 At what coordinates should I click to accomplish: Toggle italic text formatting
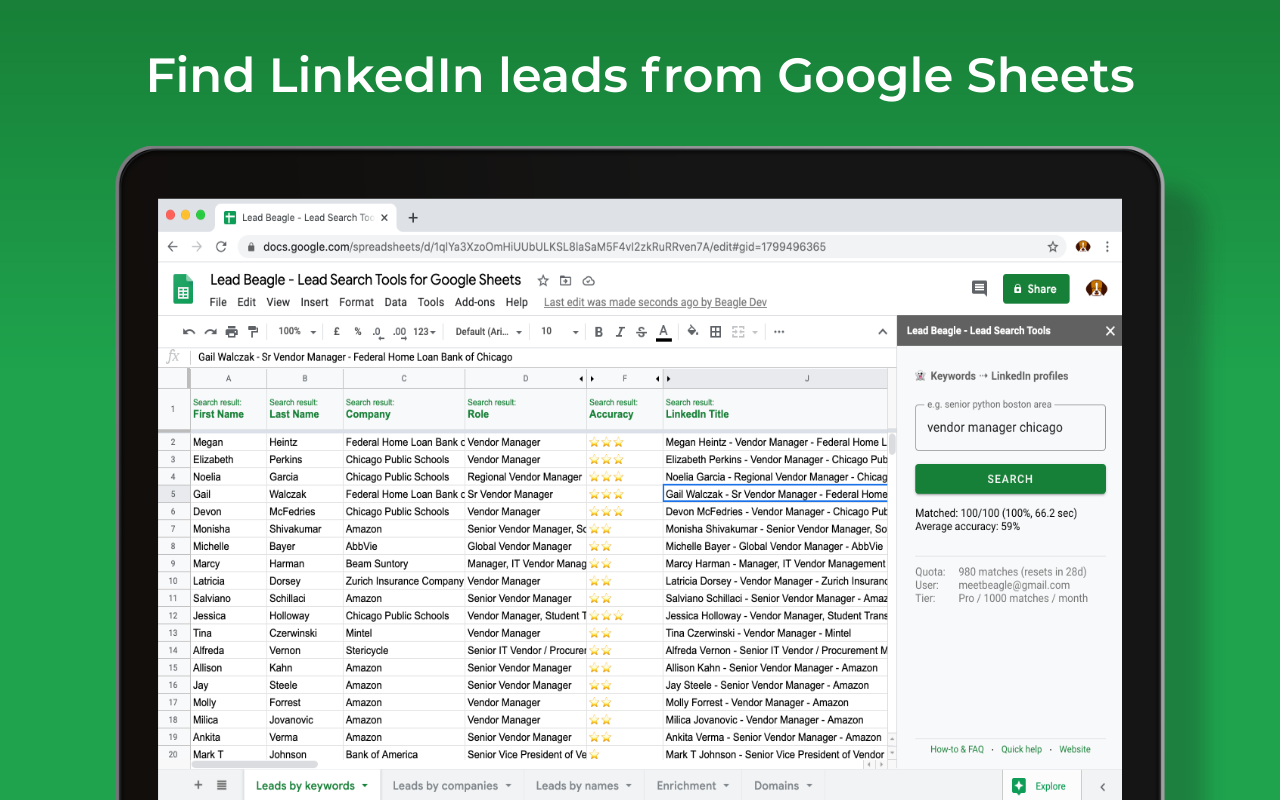[620, 332]
